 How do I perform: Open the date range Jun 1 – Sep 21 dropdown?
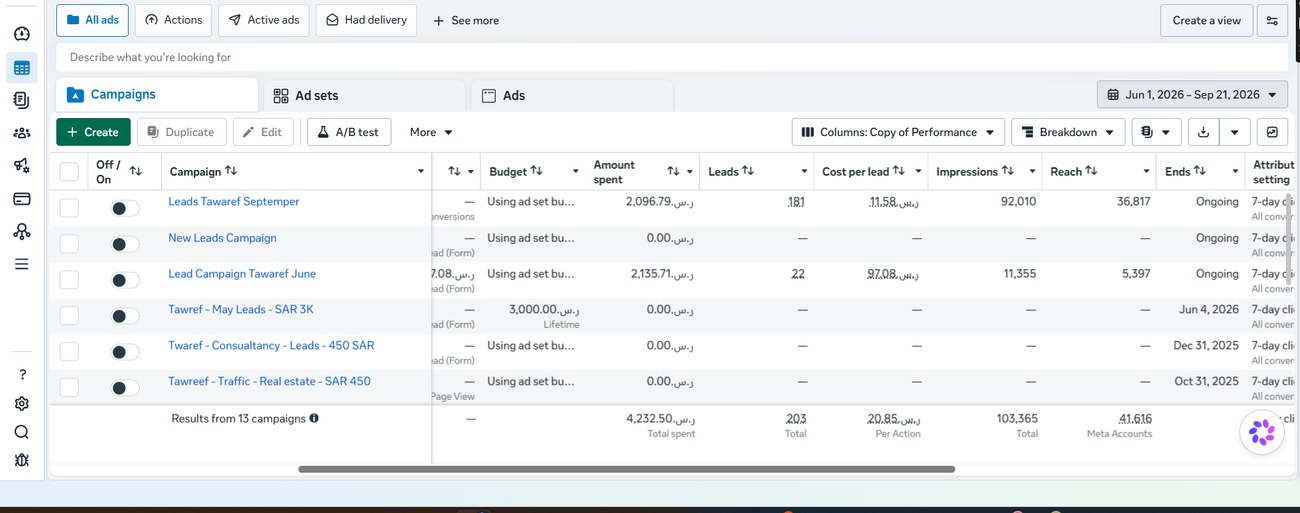(1192, 95)
